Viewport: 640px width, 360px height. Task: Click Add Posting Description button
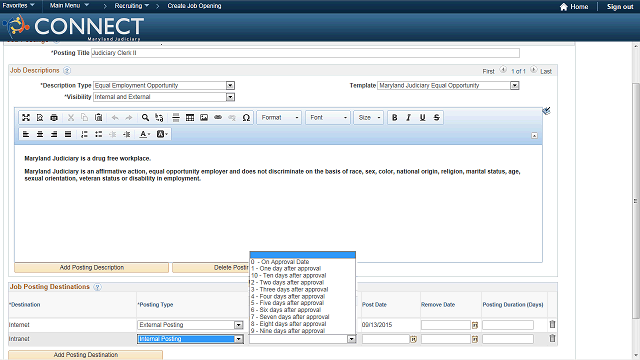pos(91,267)
